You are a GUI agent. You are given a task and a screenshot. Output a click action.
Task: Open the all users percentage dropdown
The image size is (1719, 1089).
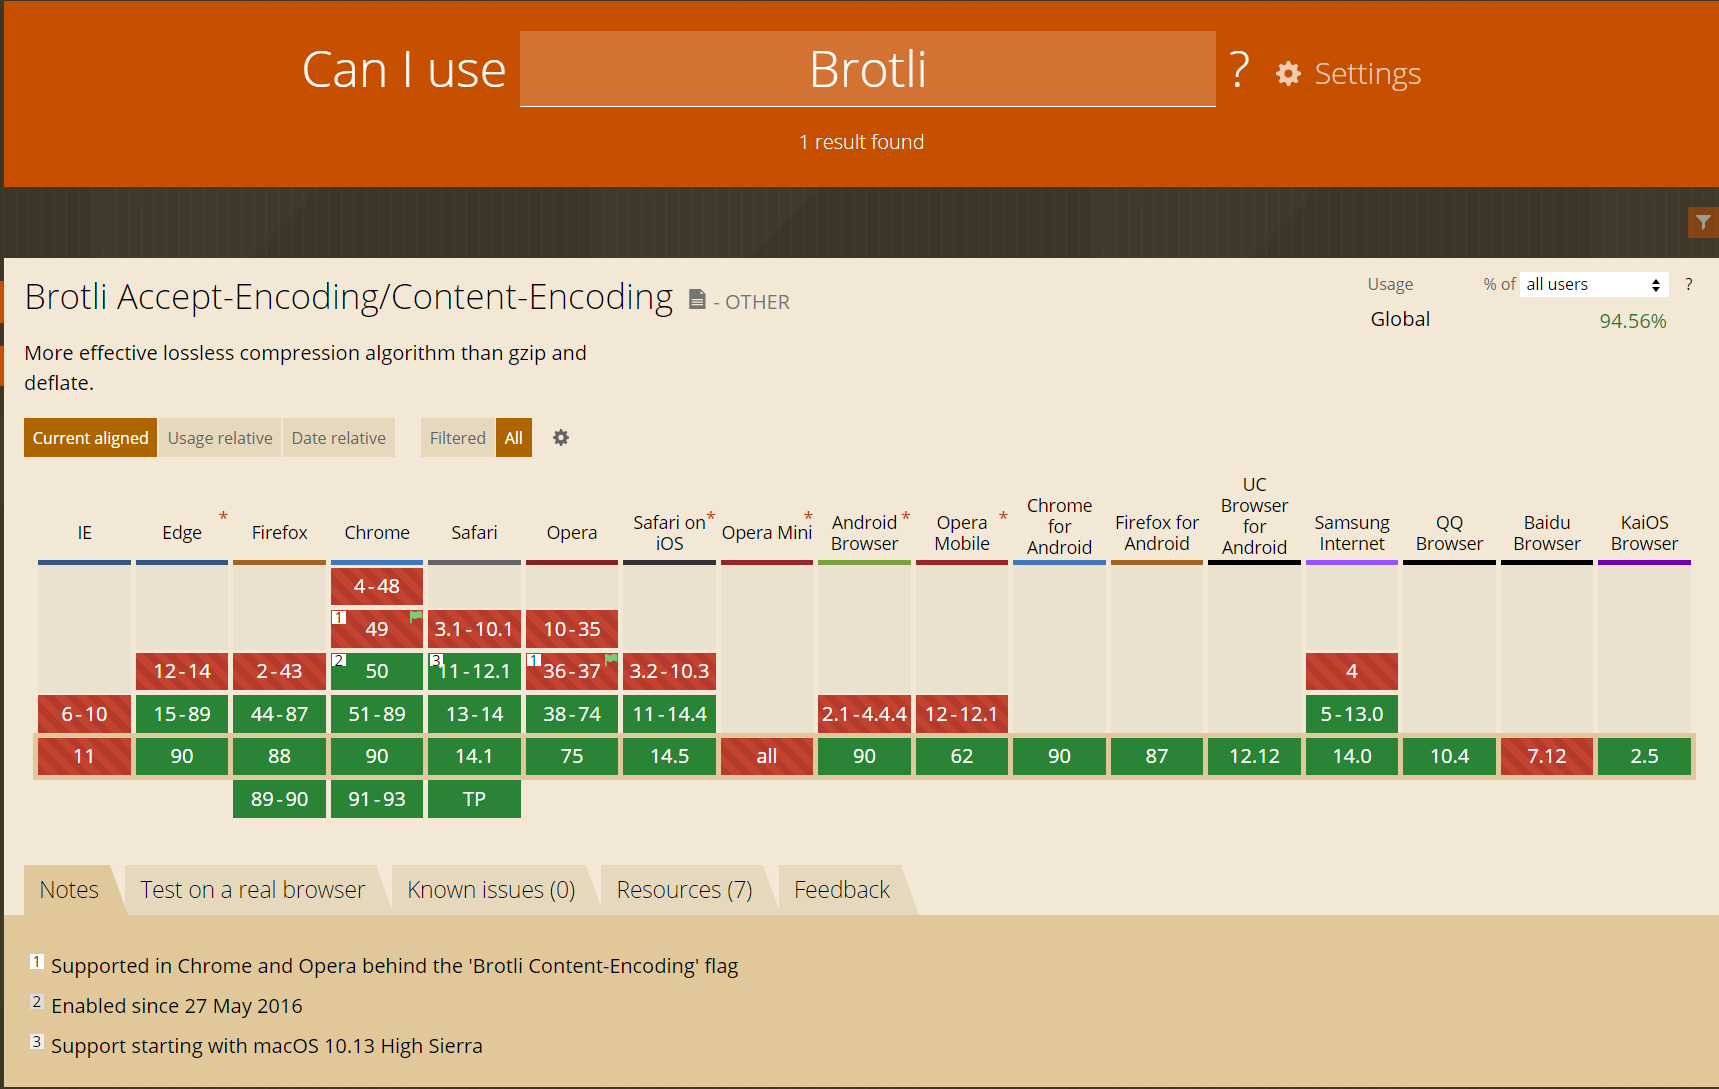point(1592,284)
